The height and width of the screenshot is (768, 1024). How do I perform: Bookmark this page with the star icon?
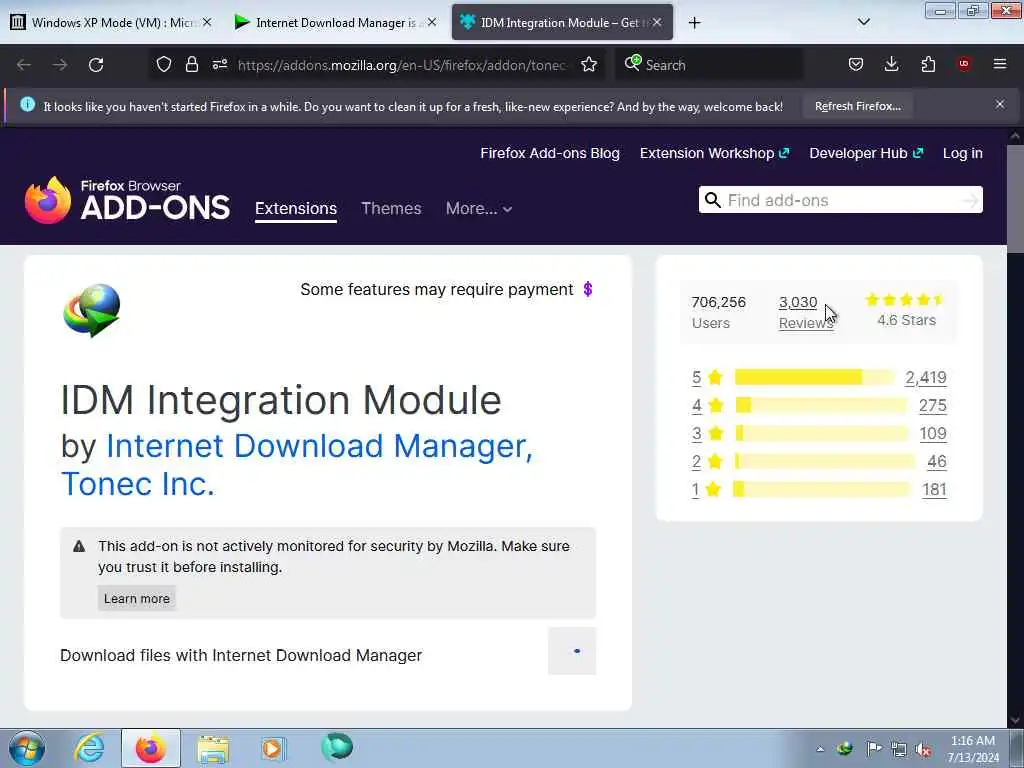tap(589, 65)
